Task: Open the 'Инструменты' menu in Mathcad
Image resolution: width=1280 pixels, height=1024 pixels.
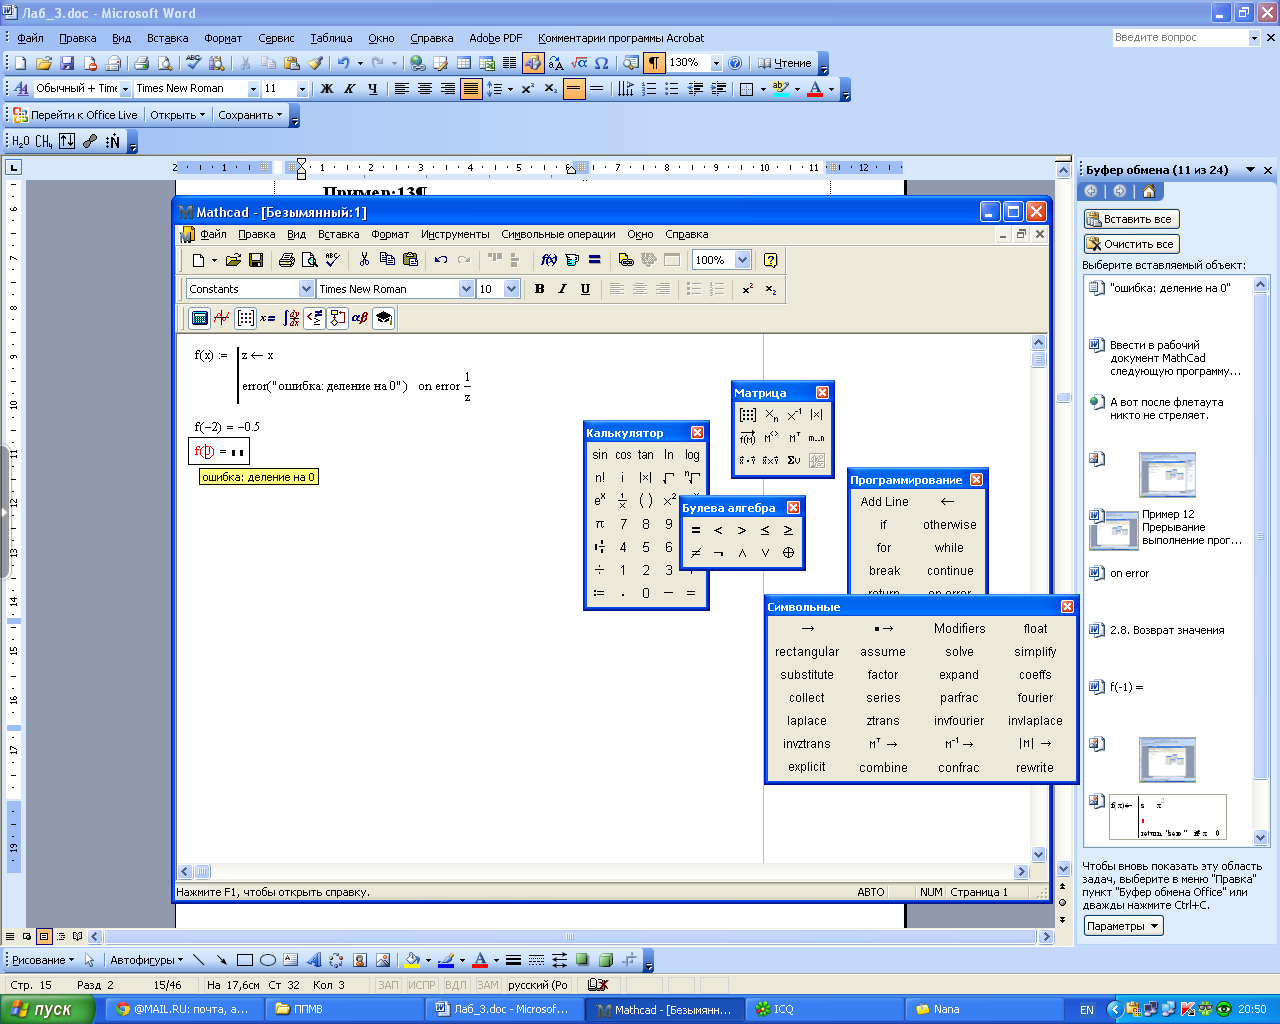Action: point(455,234)
